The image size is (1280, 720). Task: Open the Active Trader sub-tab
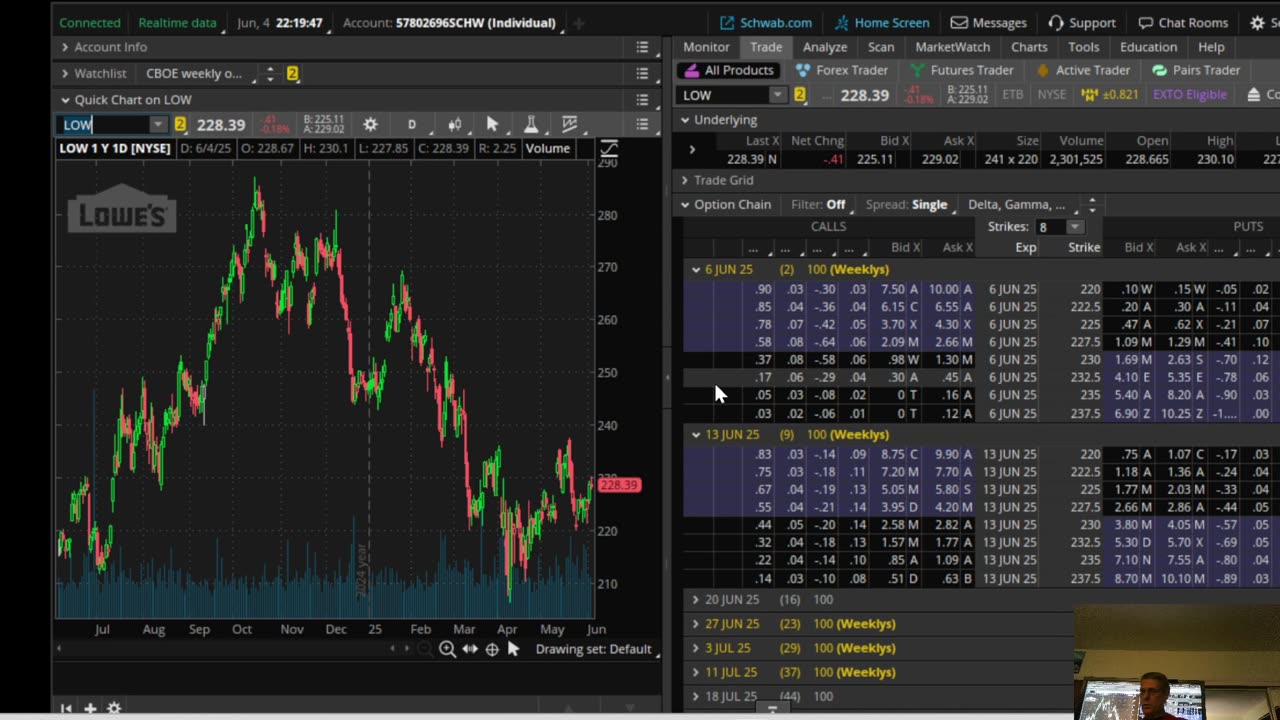pos(1083,70)
